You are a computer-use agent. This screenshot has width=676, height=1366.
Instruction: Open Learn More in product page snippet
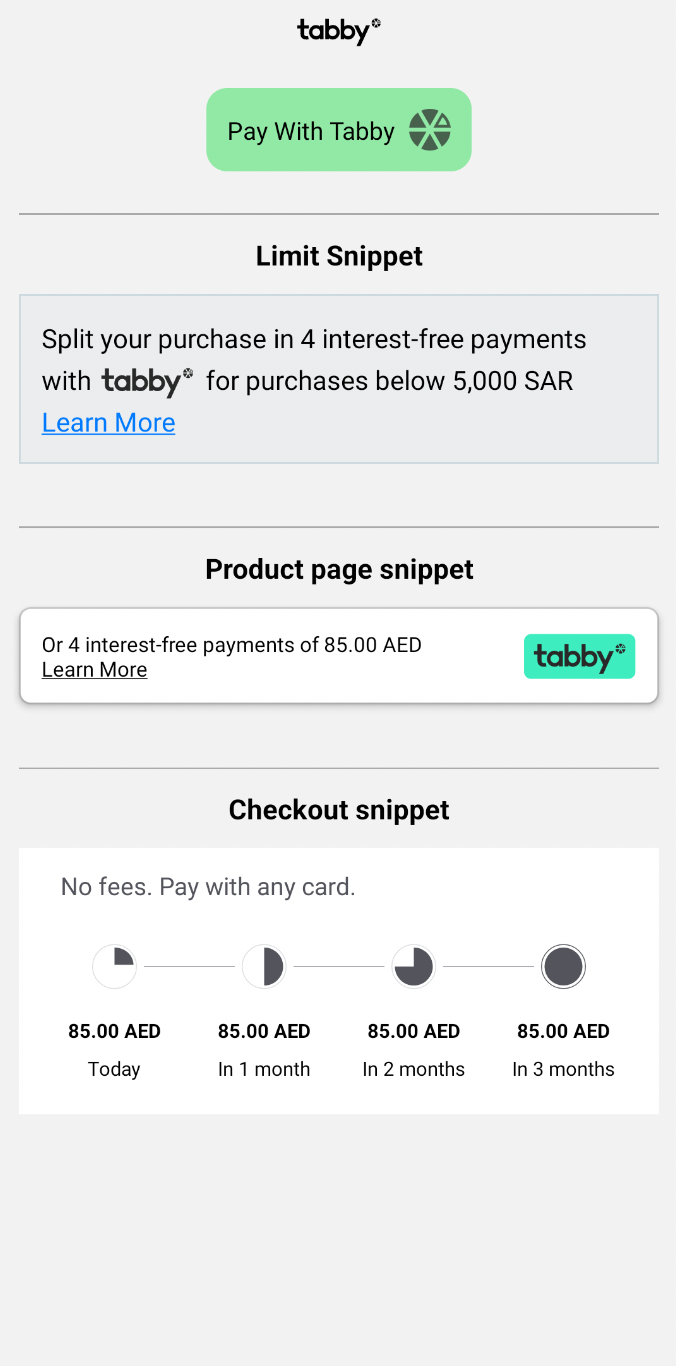(94, 670)
